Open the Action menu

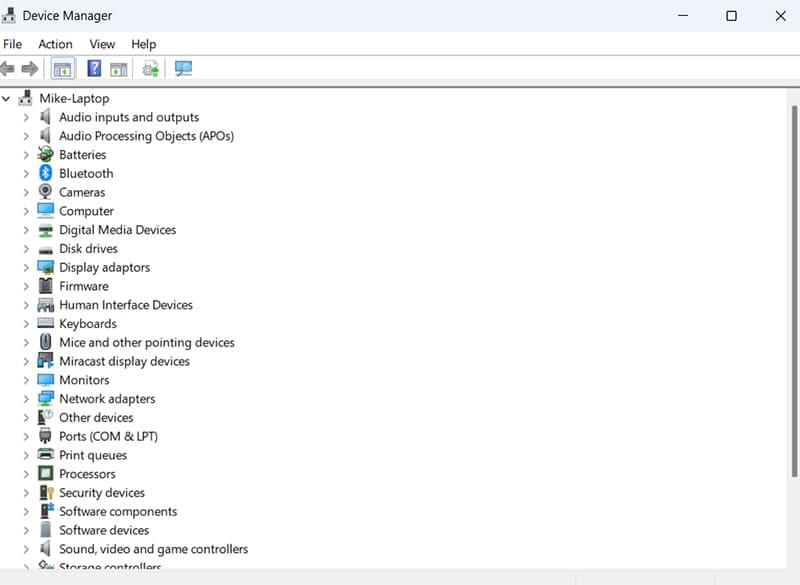[x=55, y=44]
